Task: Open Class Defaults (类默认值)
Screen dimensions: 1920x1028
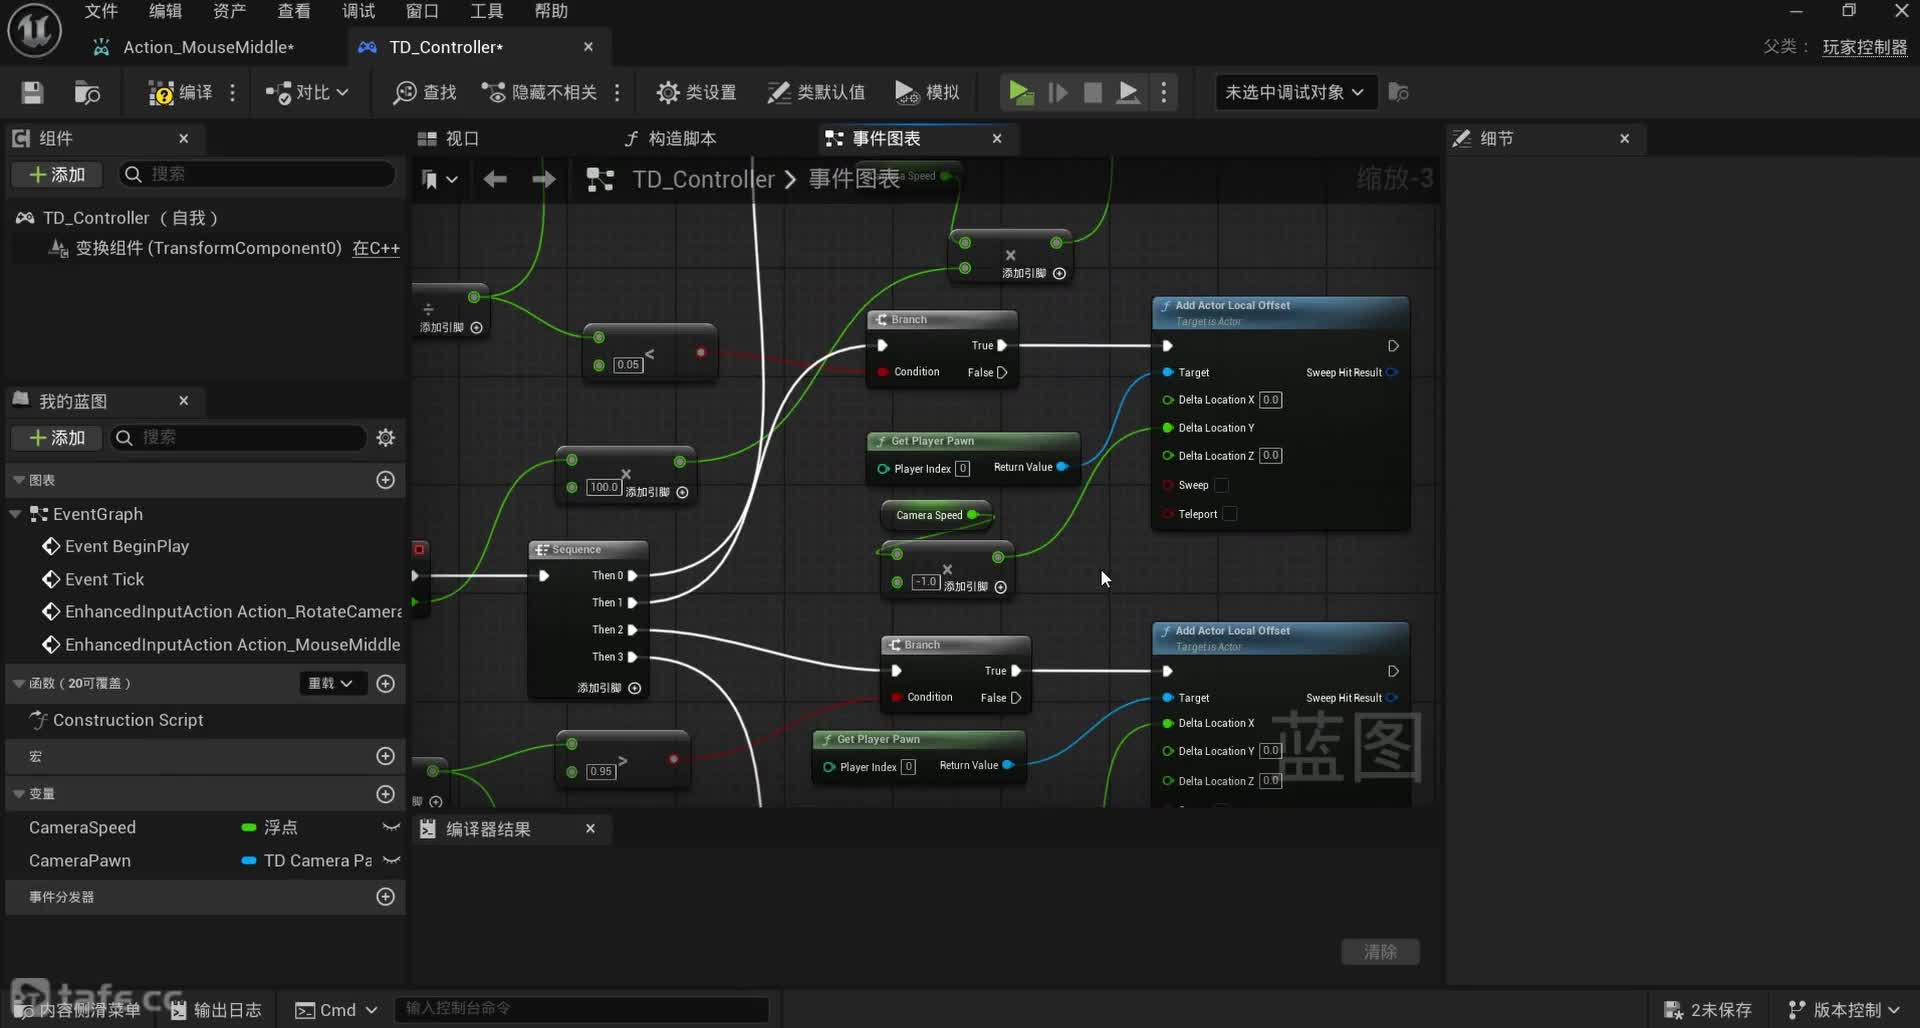Action: 815,93
